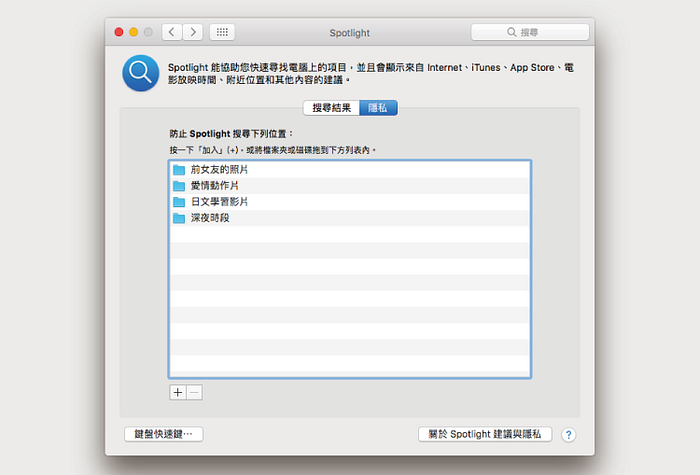Go forward using the right chevron button

click(x=193, y=32)
